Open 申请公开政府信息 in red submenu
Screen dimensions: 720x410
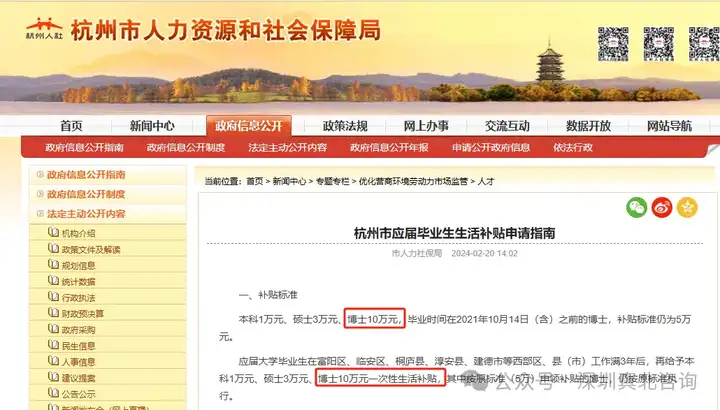click(491, 147)
